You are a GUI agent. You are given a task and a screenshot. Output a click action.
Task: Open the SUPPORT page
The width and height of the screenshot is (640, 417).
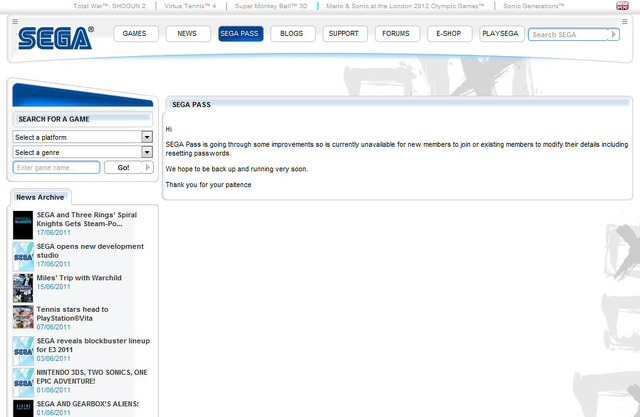[x=345, y=33]
